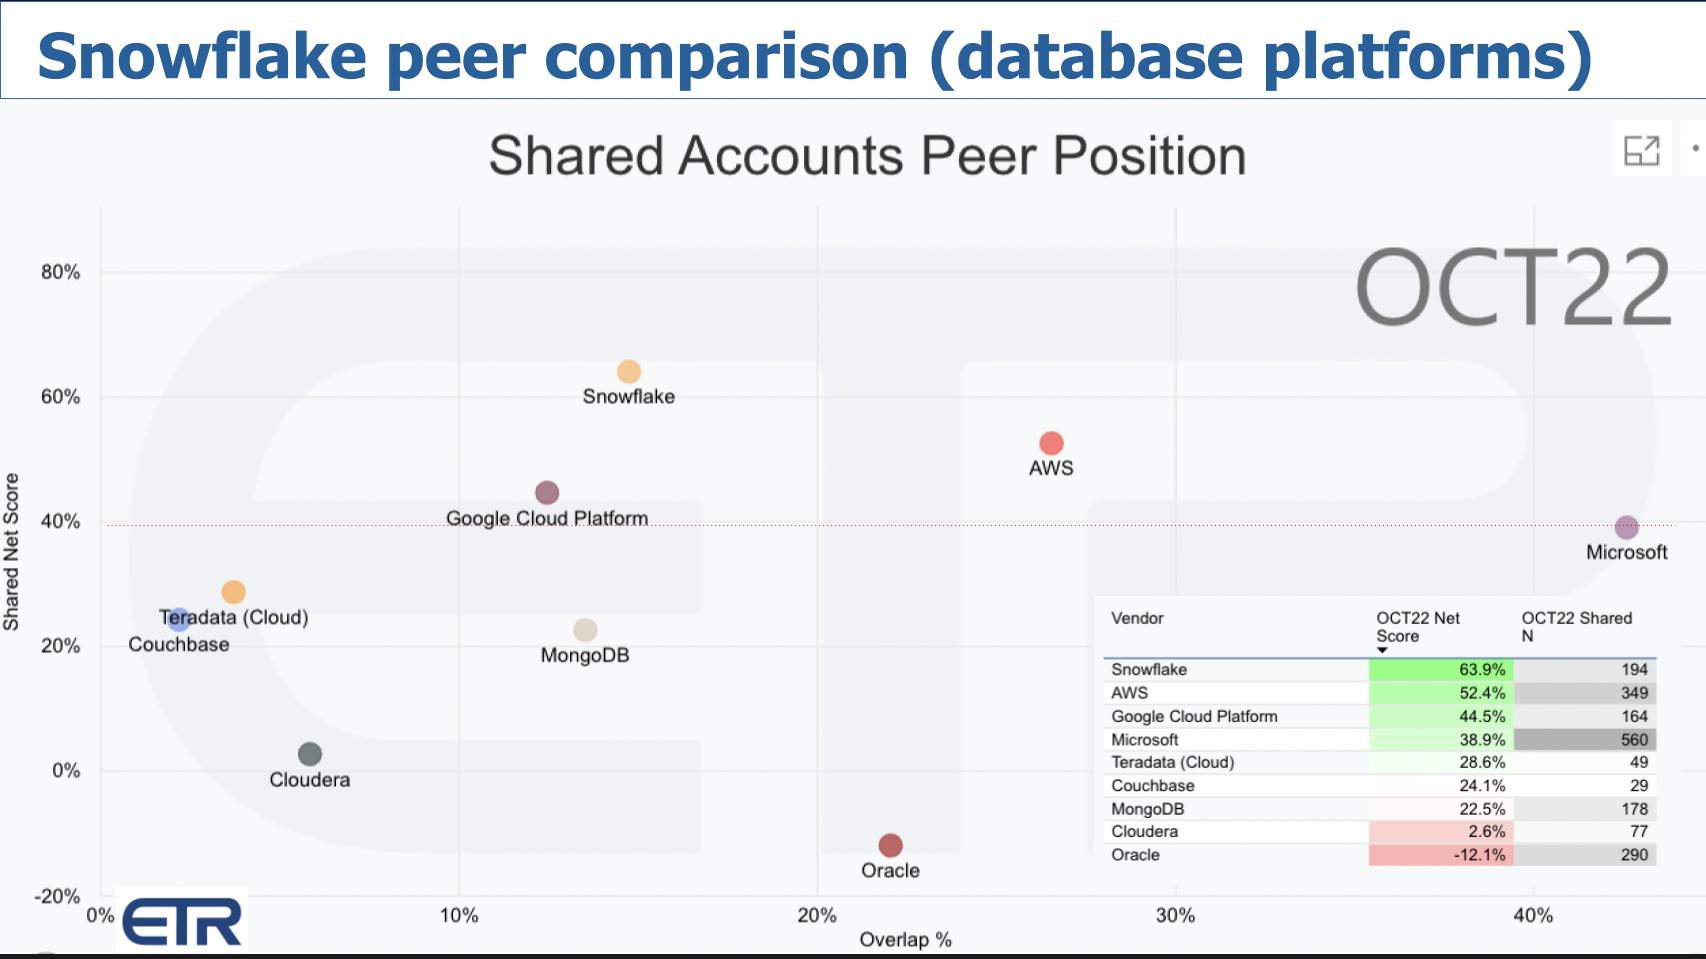Select the AWS data point
This screenshot has width=1706, height=959.
[1051, 443]
